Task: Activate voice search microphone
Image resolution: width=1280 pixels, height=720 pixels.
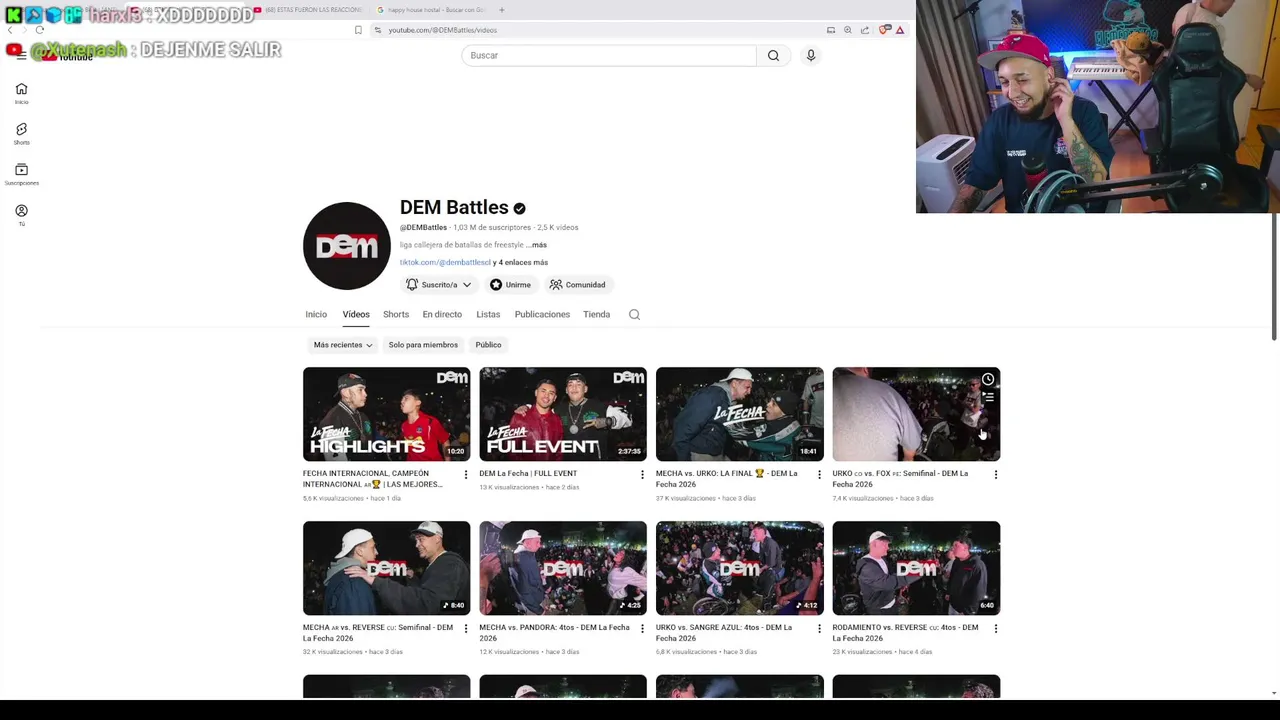Action: 811,55
